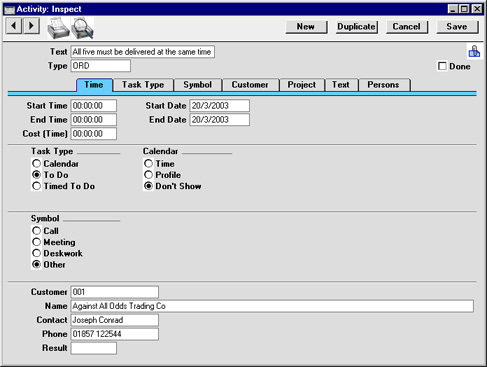Go to the next record arrow
The height and width of the screenshot is (367, 487).
pyautogui.click(x=31, y=26)
